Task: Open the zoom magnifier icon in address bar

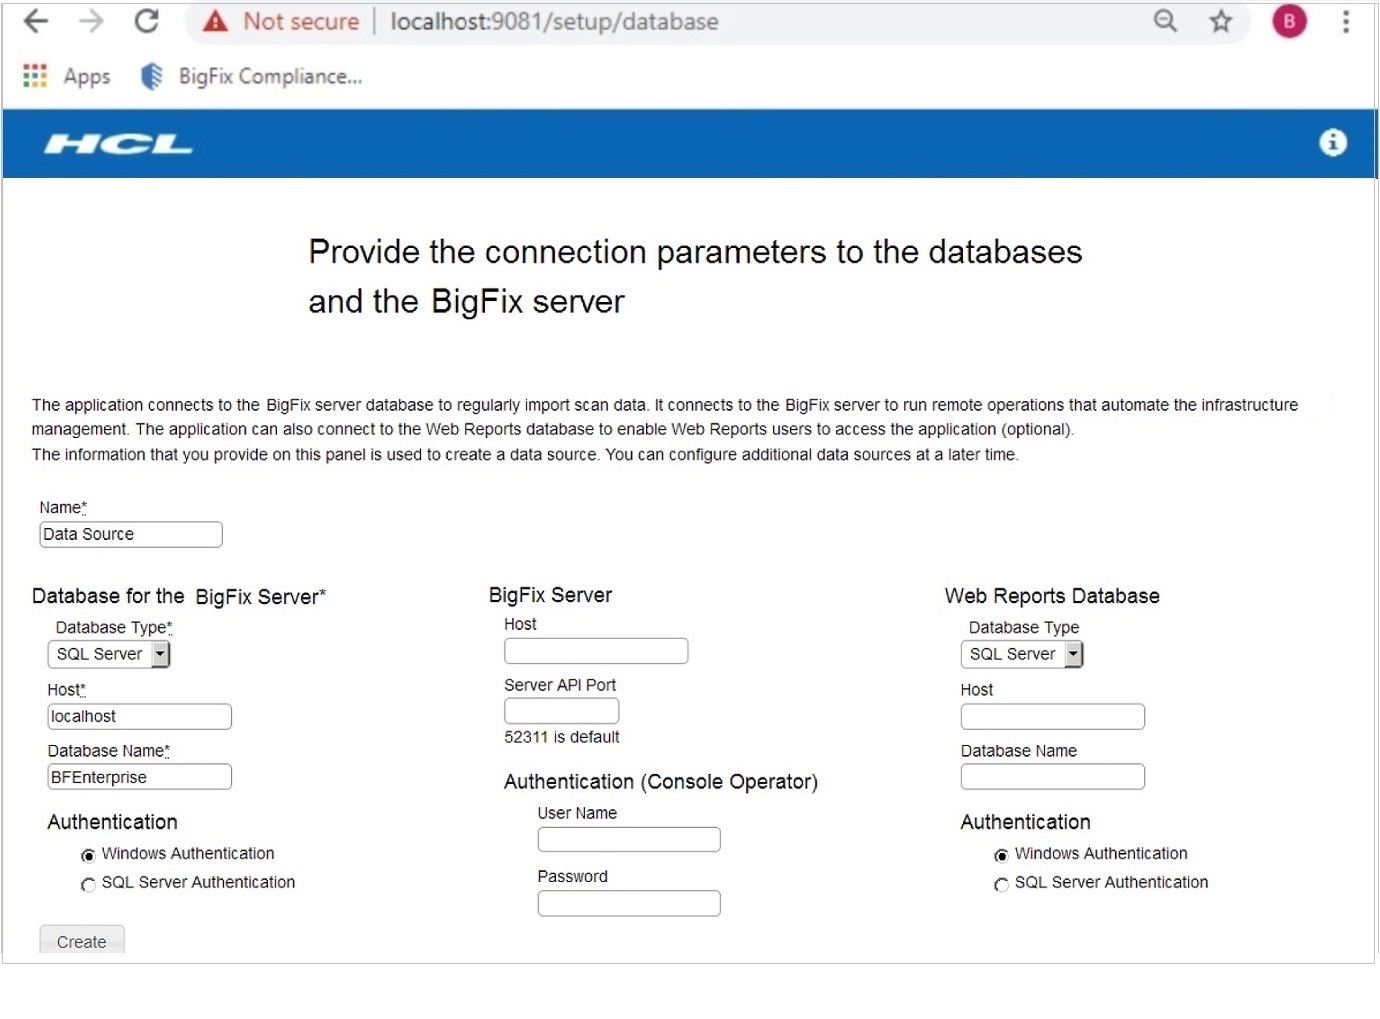Action: click(1165, 21)
